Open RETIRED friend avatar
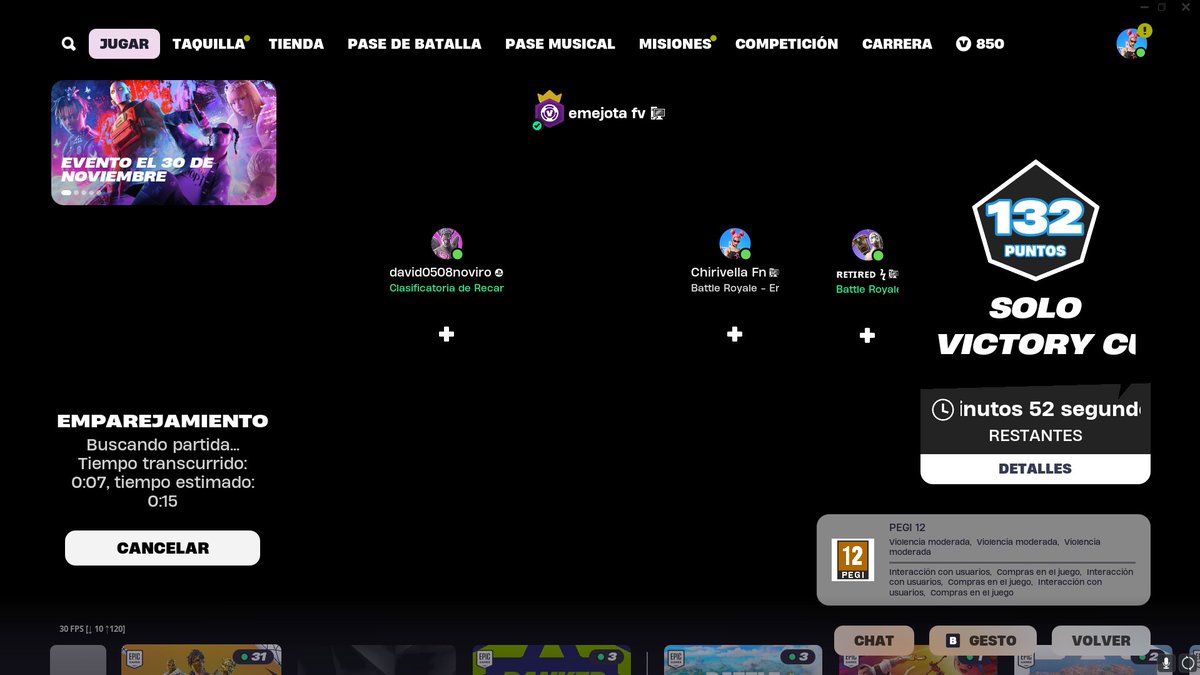The width and height of the screenshot is (1200, 675). [867, 245]
